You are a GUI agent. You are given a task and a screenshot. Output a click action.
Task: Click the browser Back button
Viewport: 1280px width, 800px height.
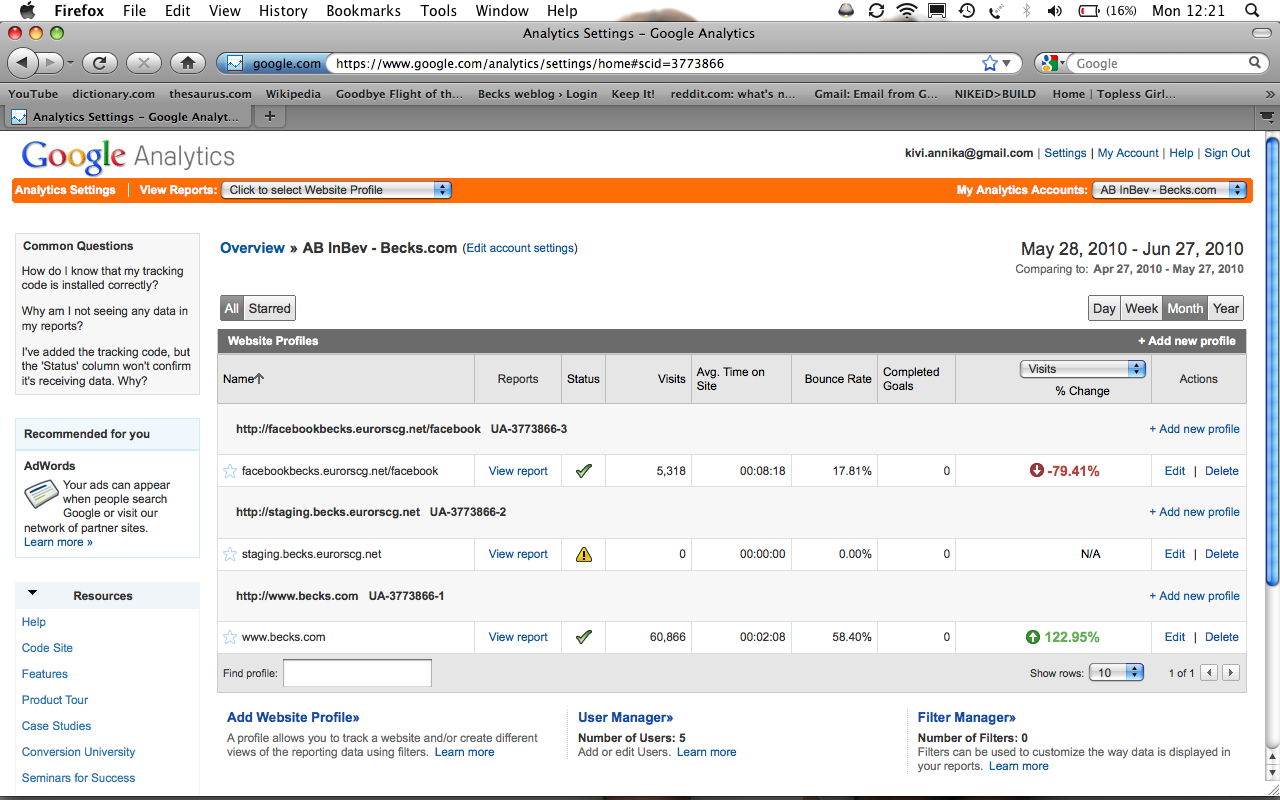point(22,62)
